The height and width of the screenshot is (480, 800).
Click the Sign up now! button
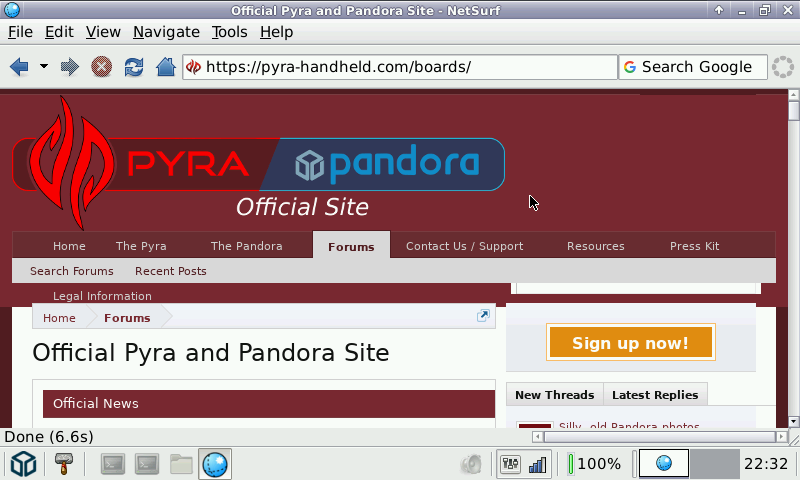coord(630,343)
